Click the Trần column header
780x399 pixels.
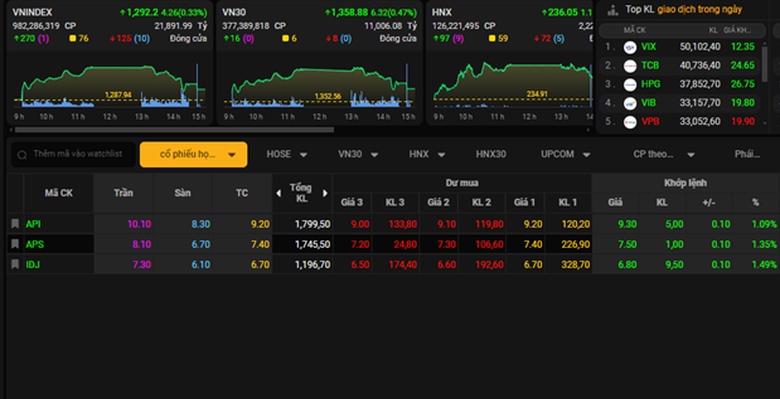(123, 193)
